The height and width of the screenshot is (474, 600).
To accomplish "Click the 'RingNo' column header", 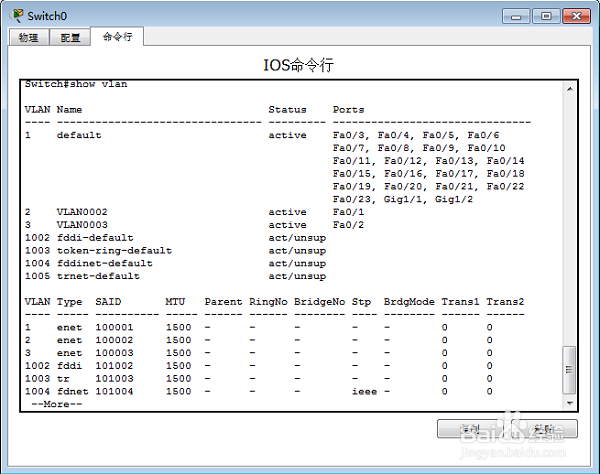I will (x=268, y=302).
